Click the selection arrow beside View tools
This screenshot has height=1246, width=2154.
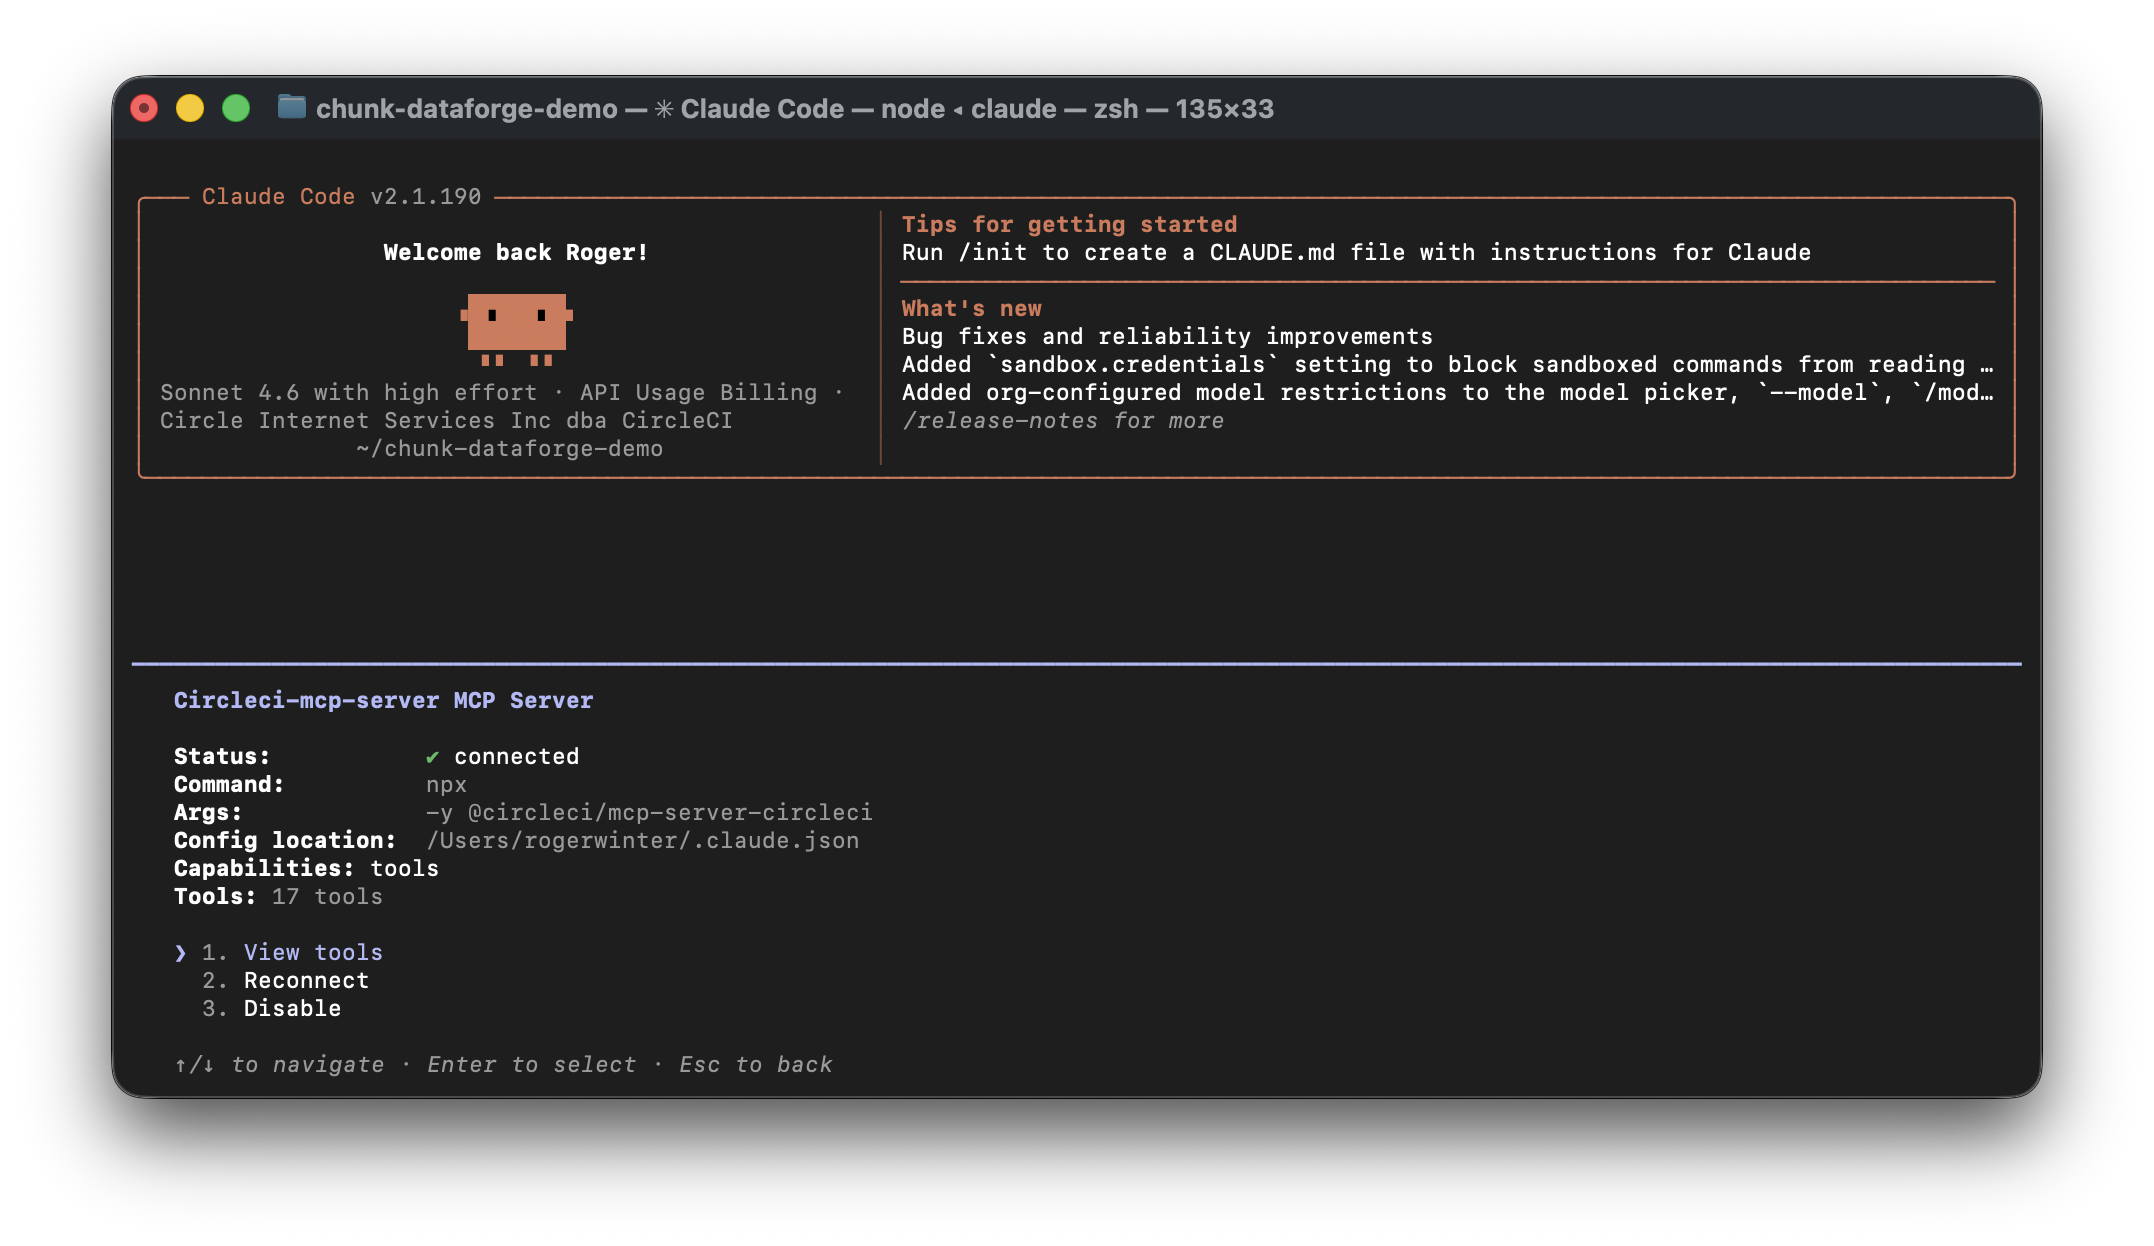click(180, 953)
